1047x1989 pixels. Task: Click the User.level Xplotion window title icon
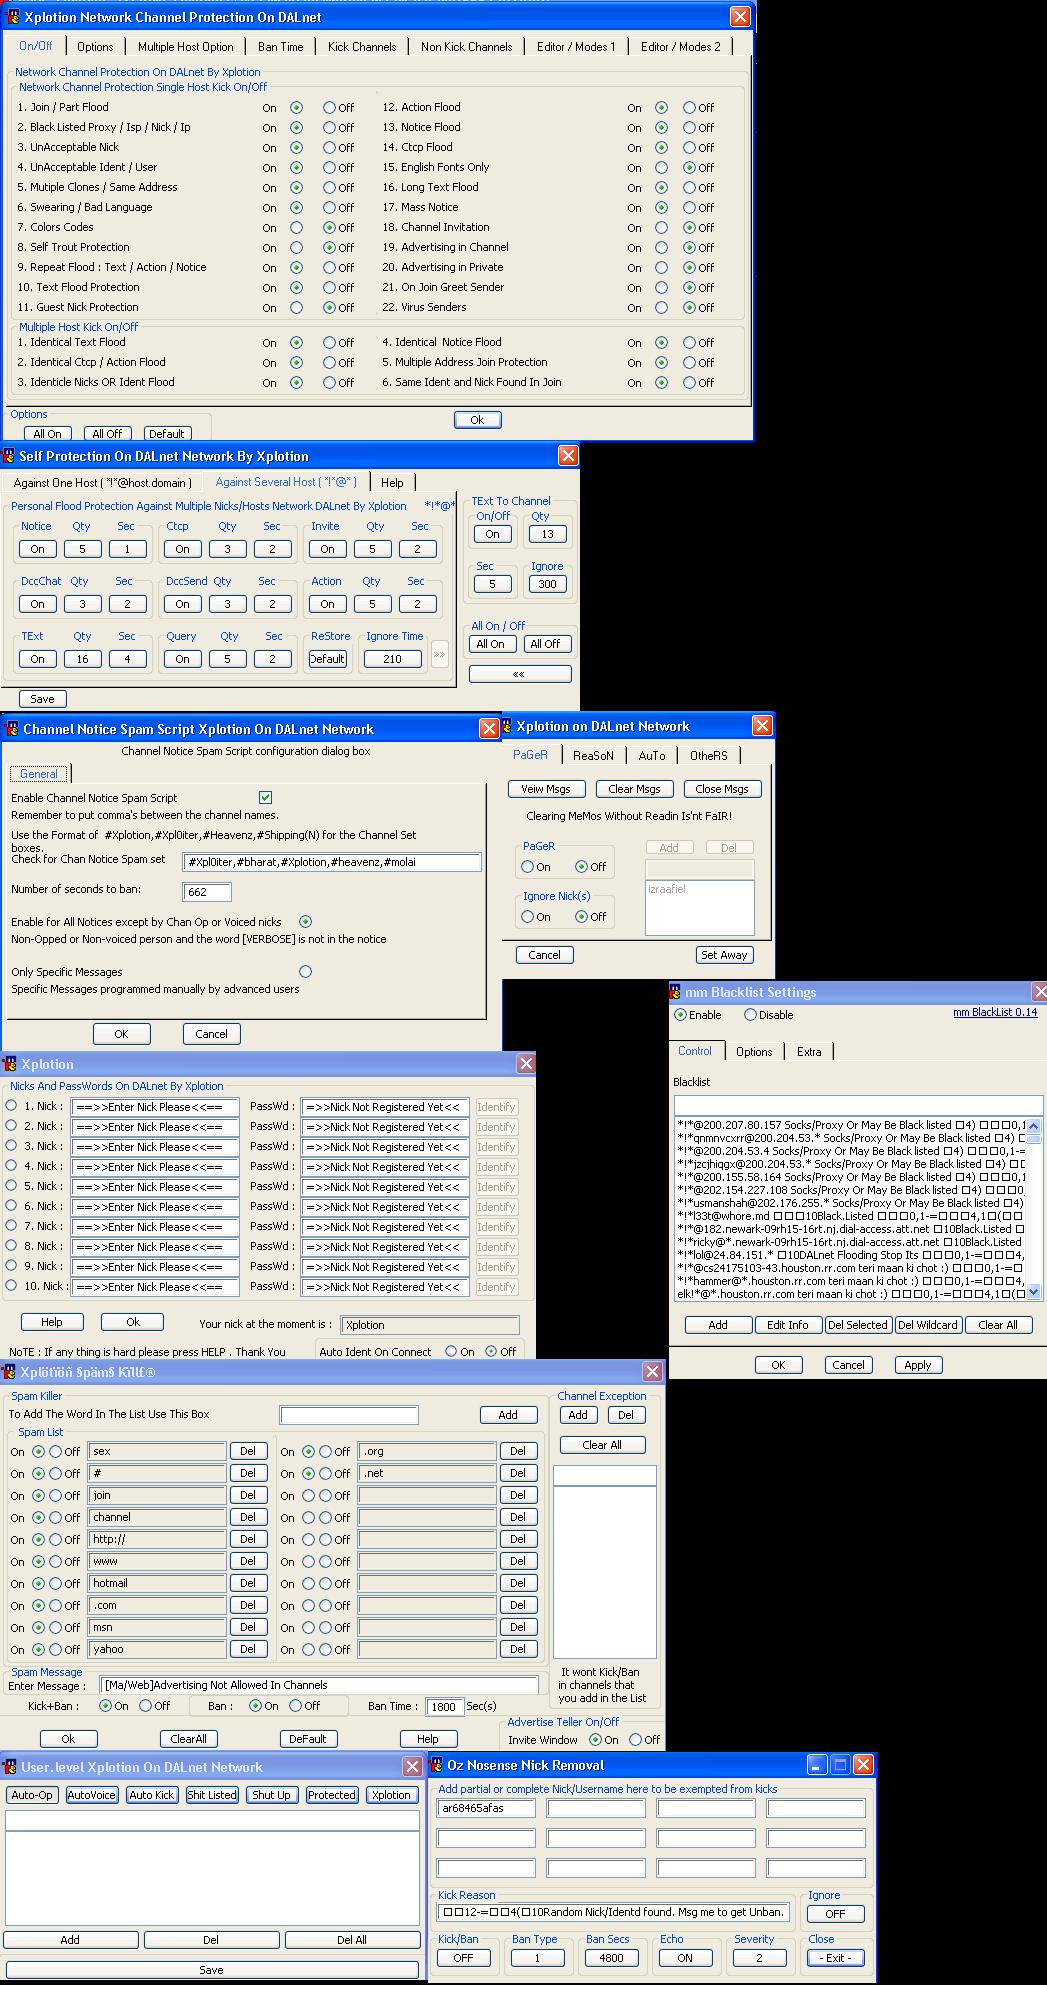pos(10,1767)
